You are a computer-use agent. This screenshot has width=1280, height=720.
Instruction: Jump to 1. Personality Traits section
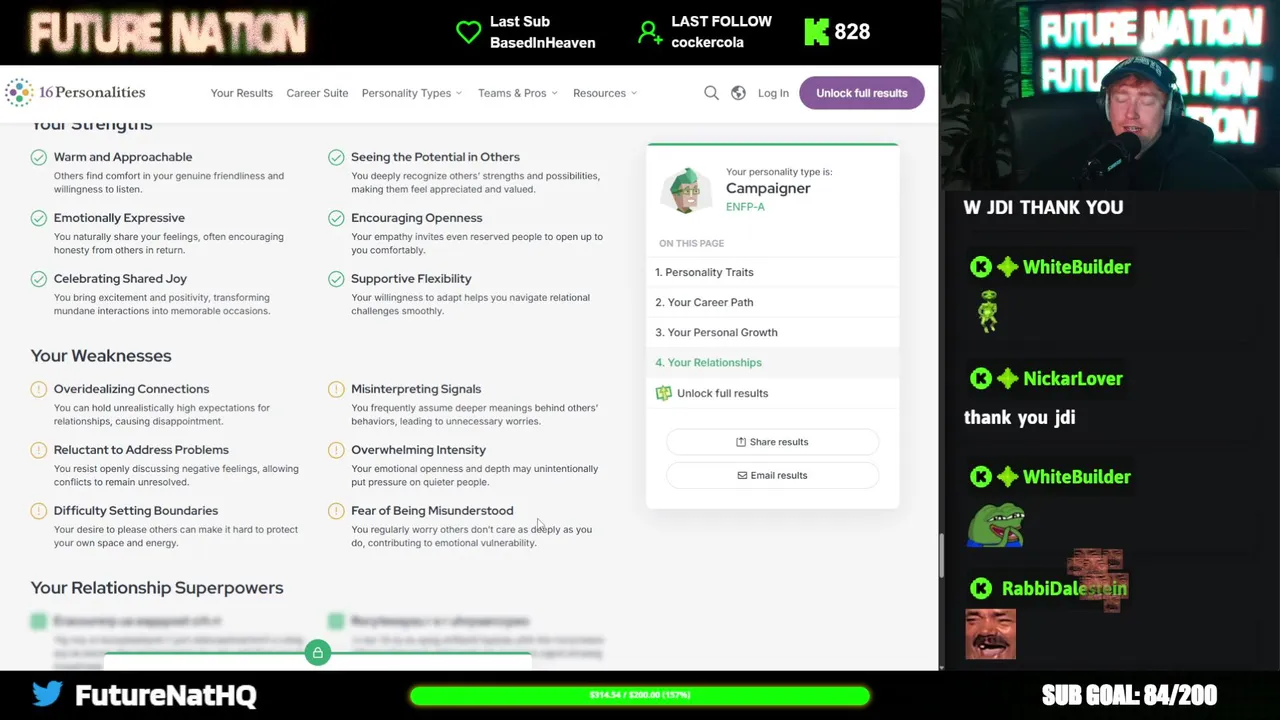[x=772, y=272]
